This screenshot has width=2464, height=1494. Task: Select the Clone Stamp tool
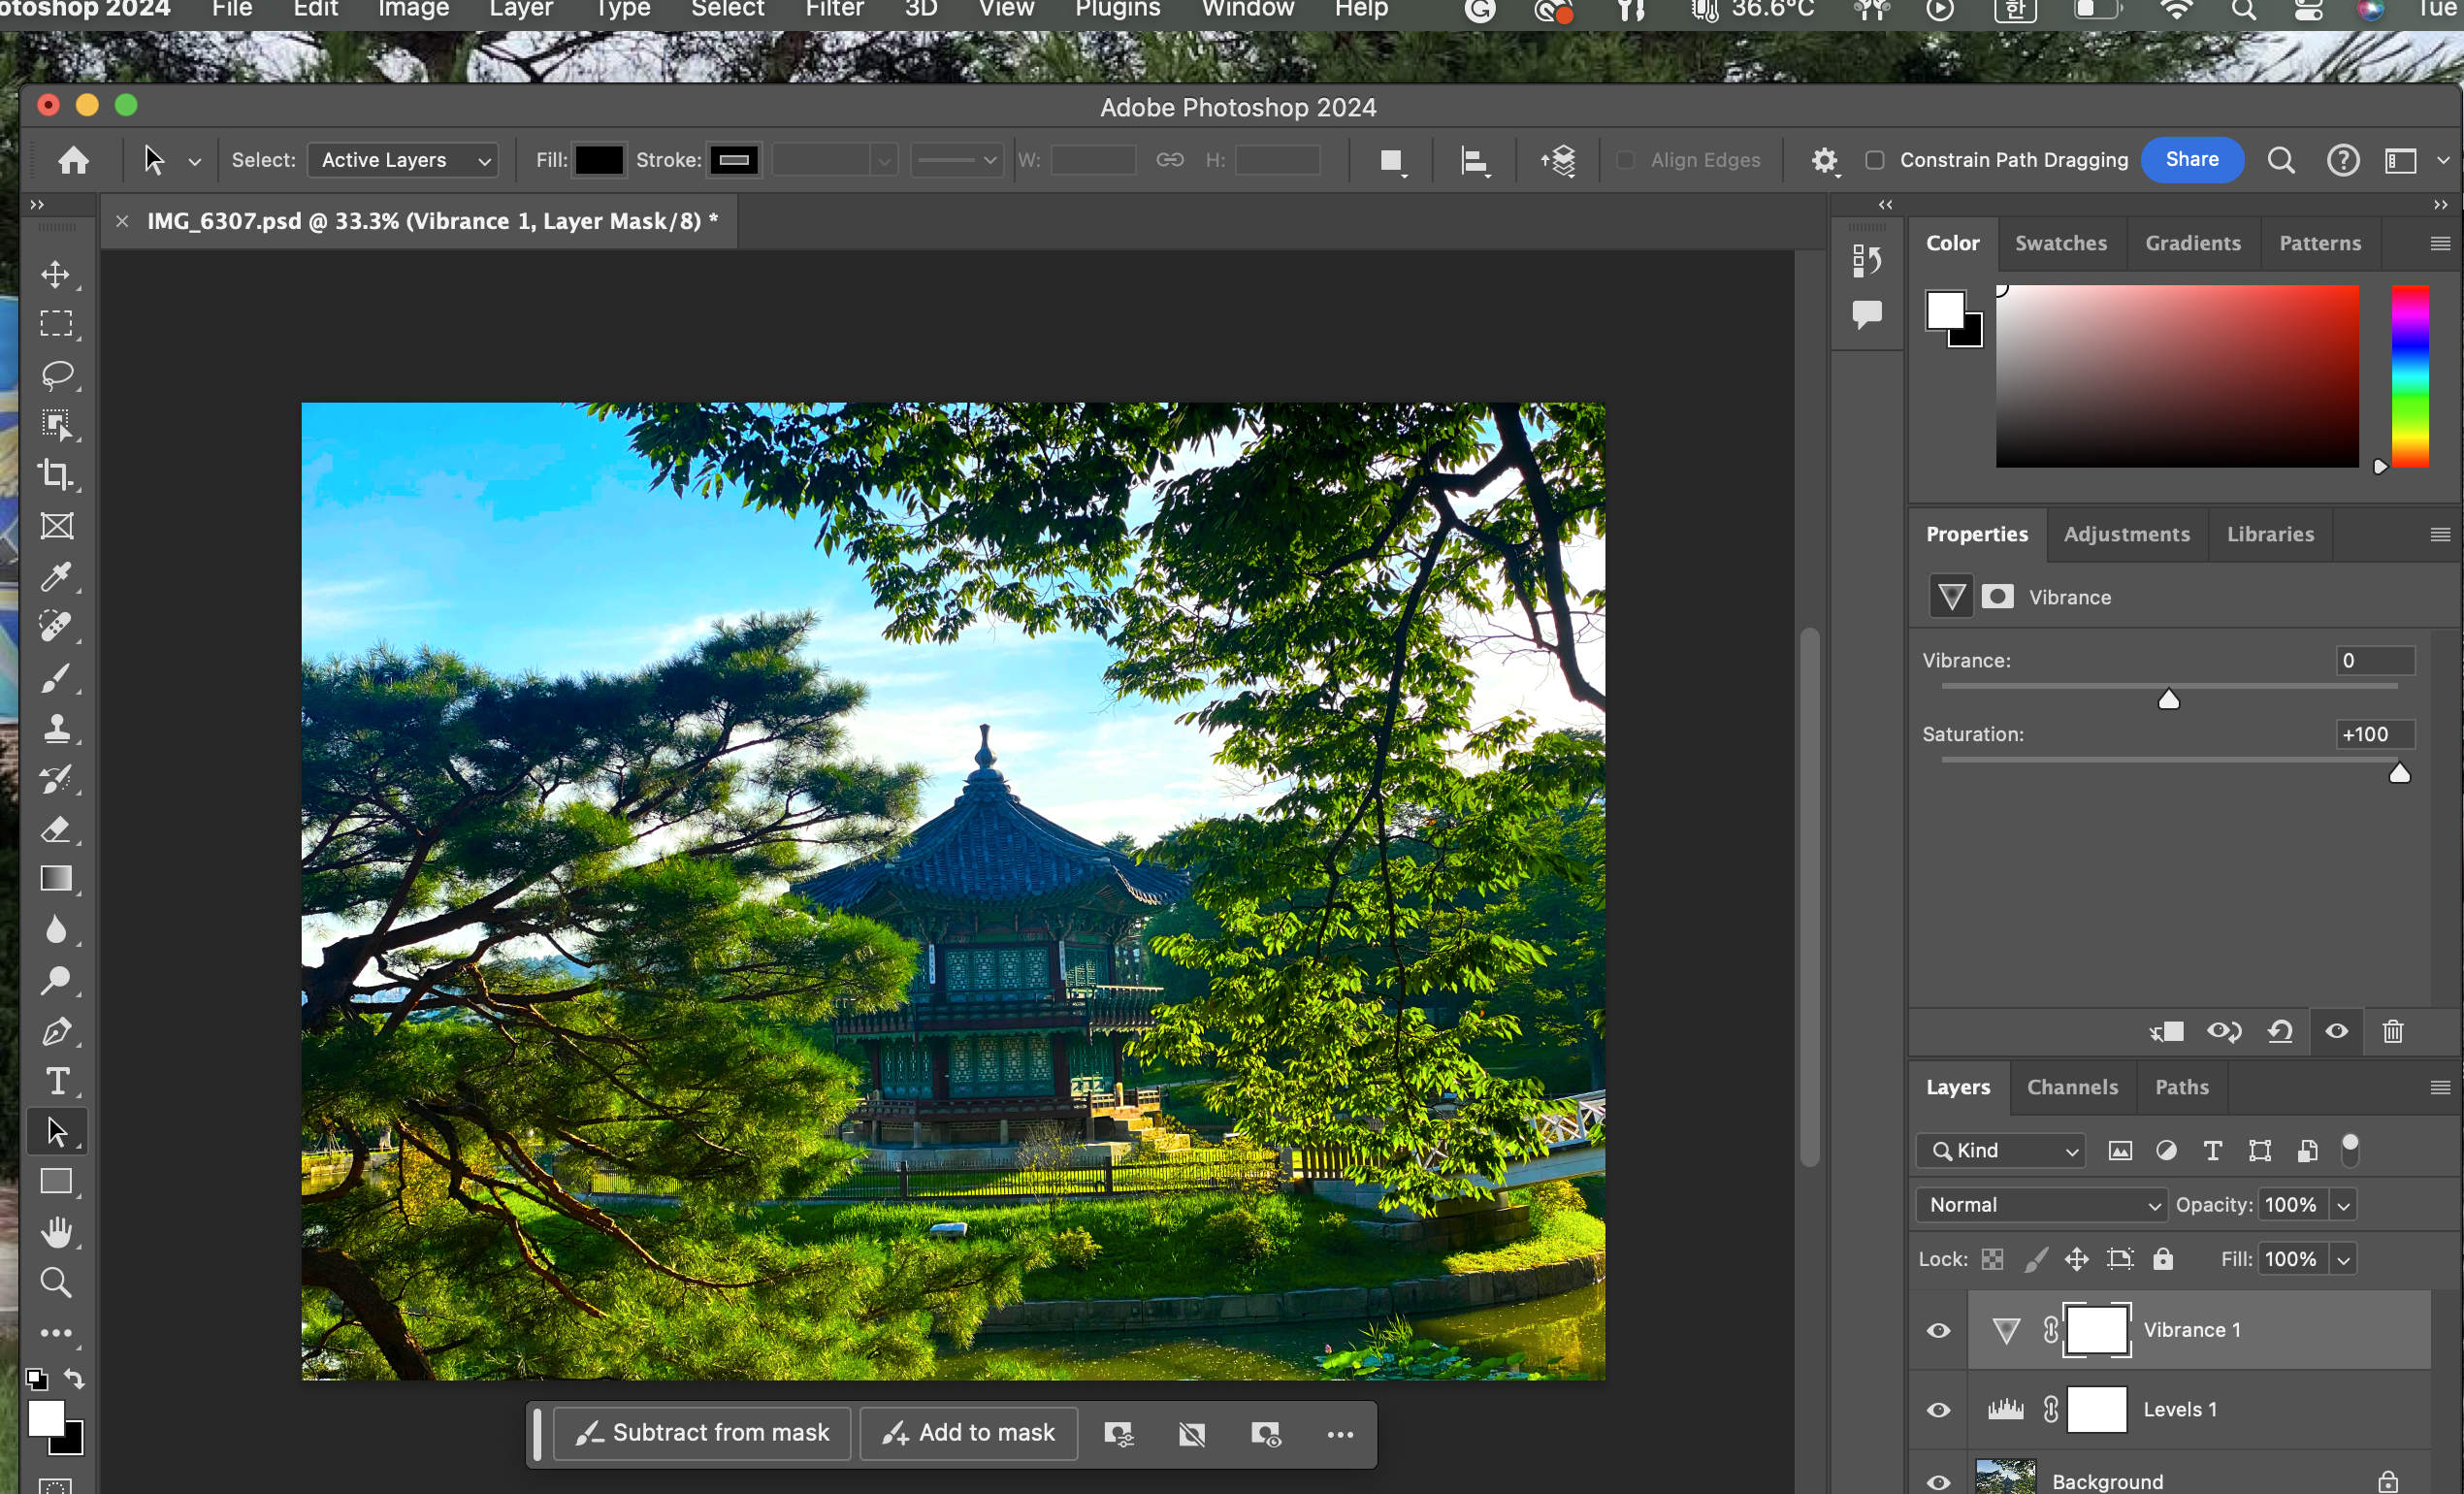click(x=56, y=728)
